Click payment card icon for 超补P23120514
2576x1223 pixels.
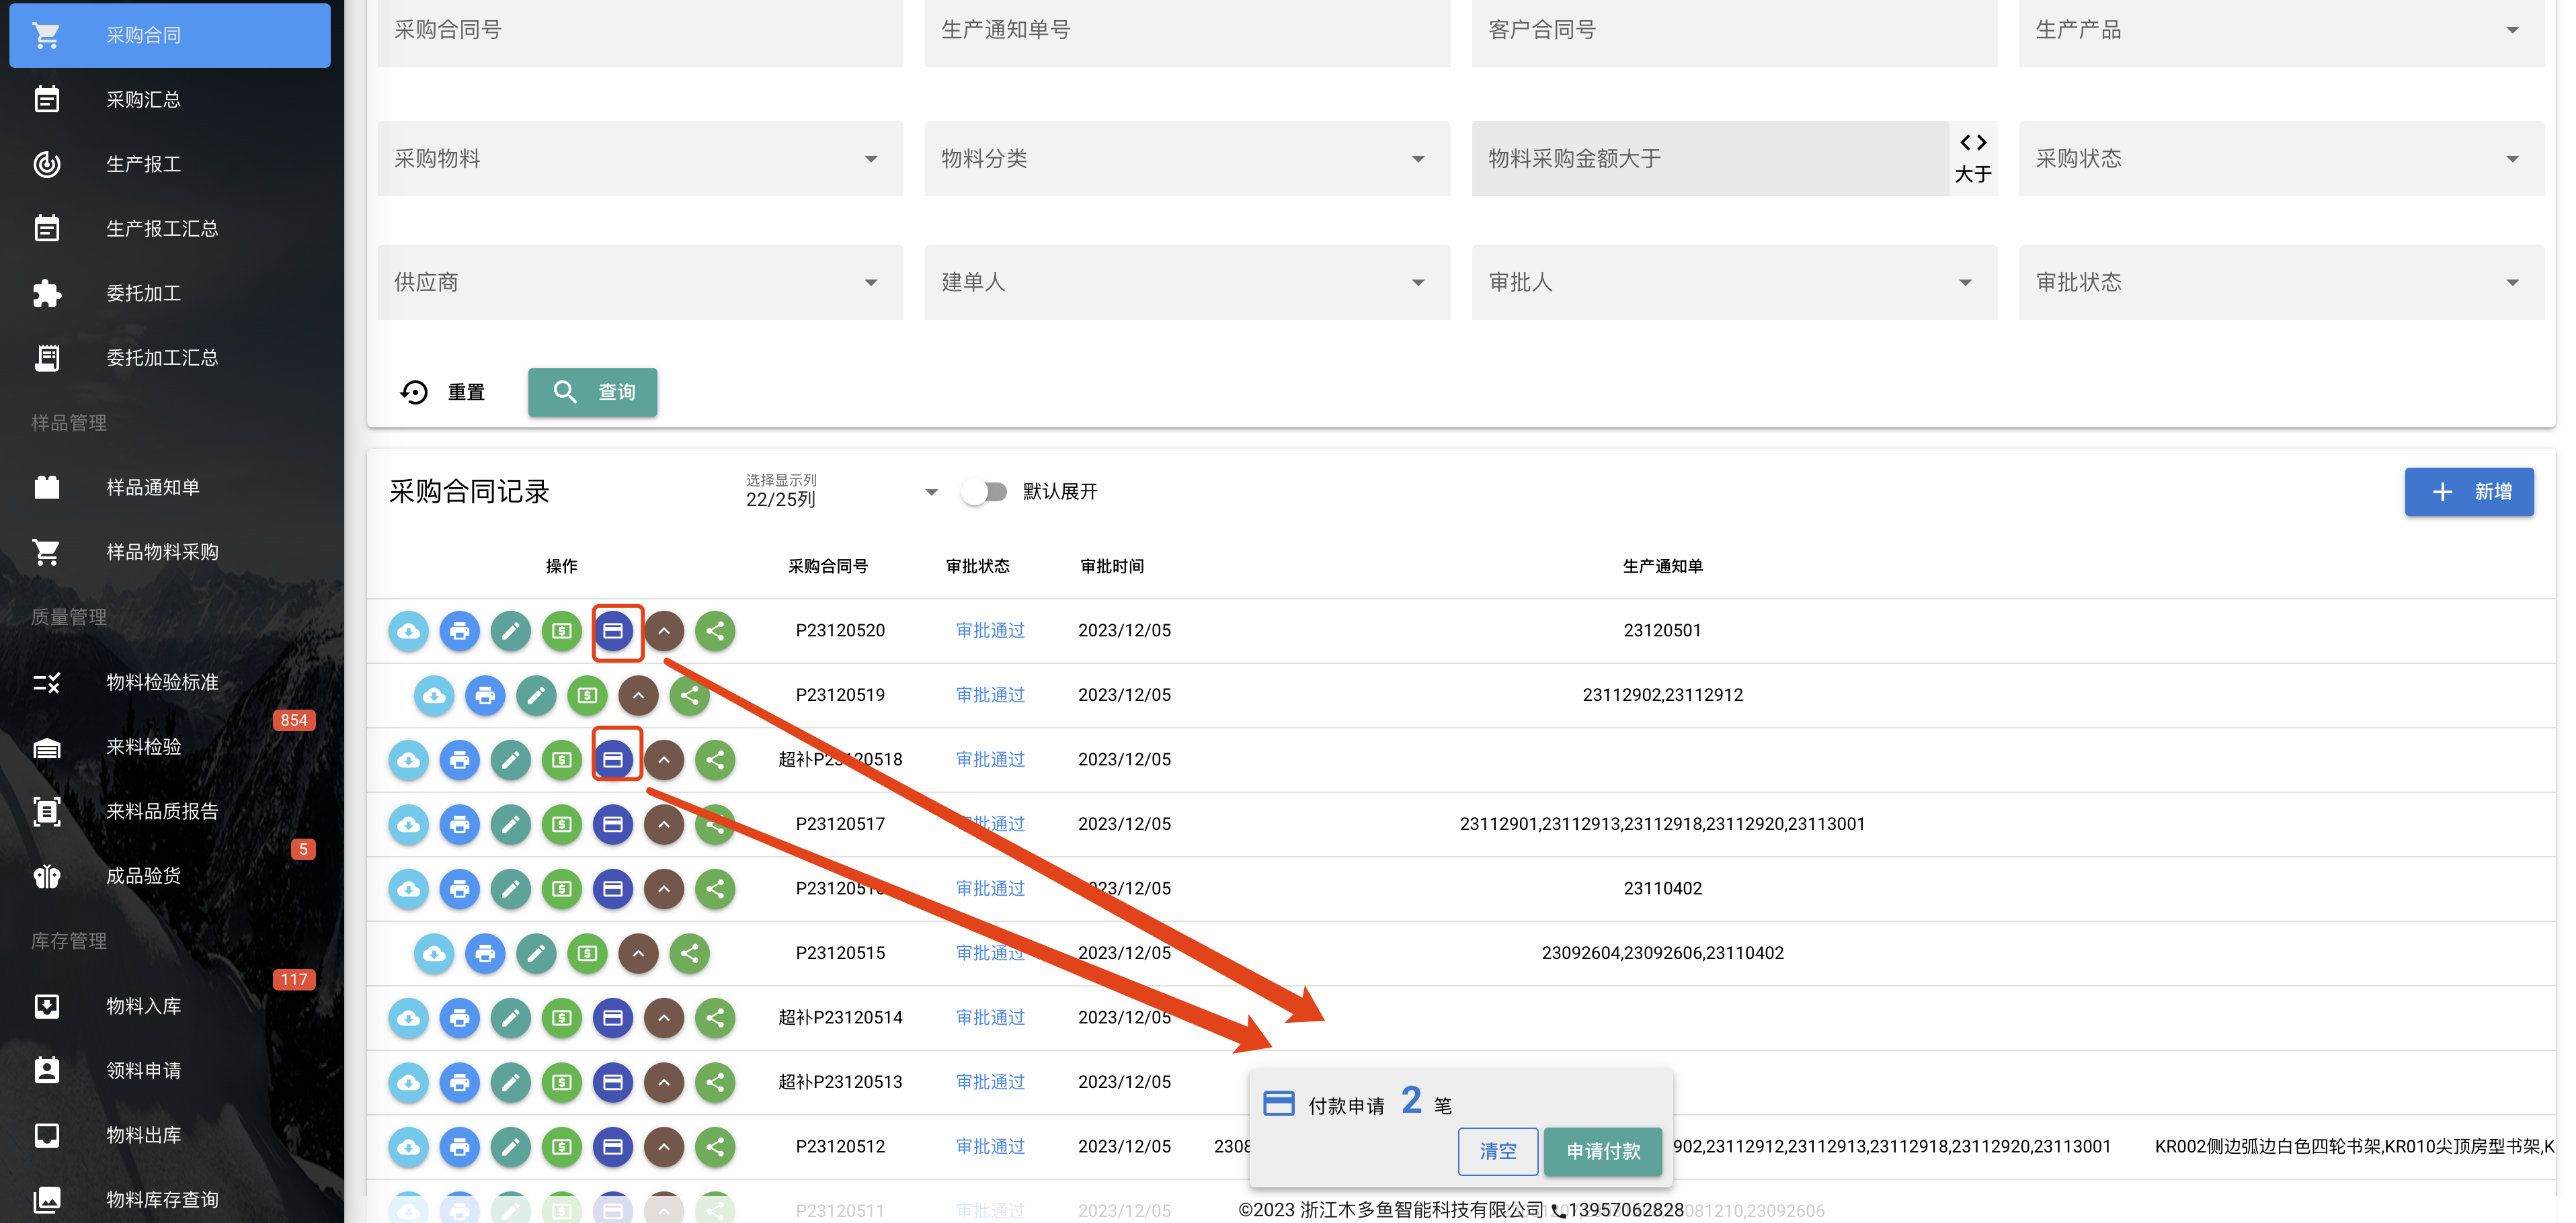point(613,1018)
